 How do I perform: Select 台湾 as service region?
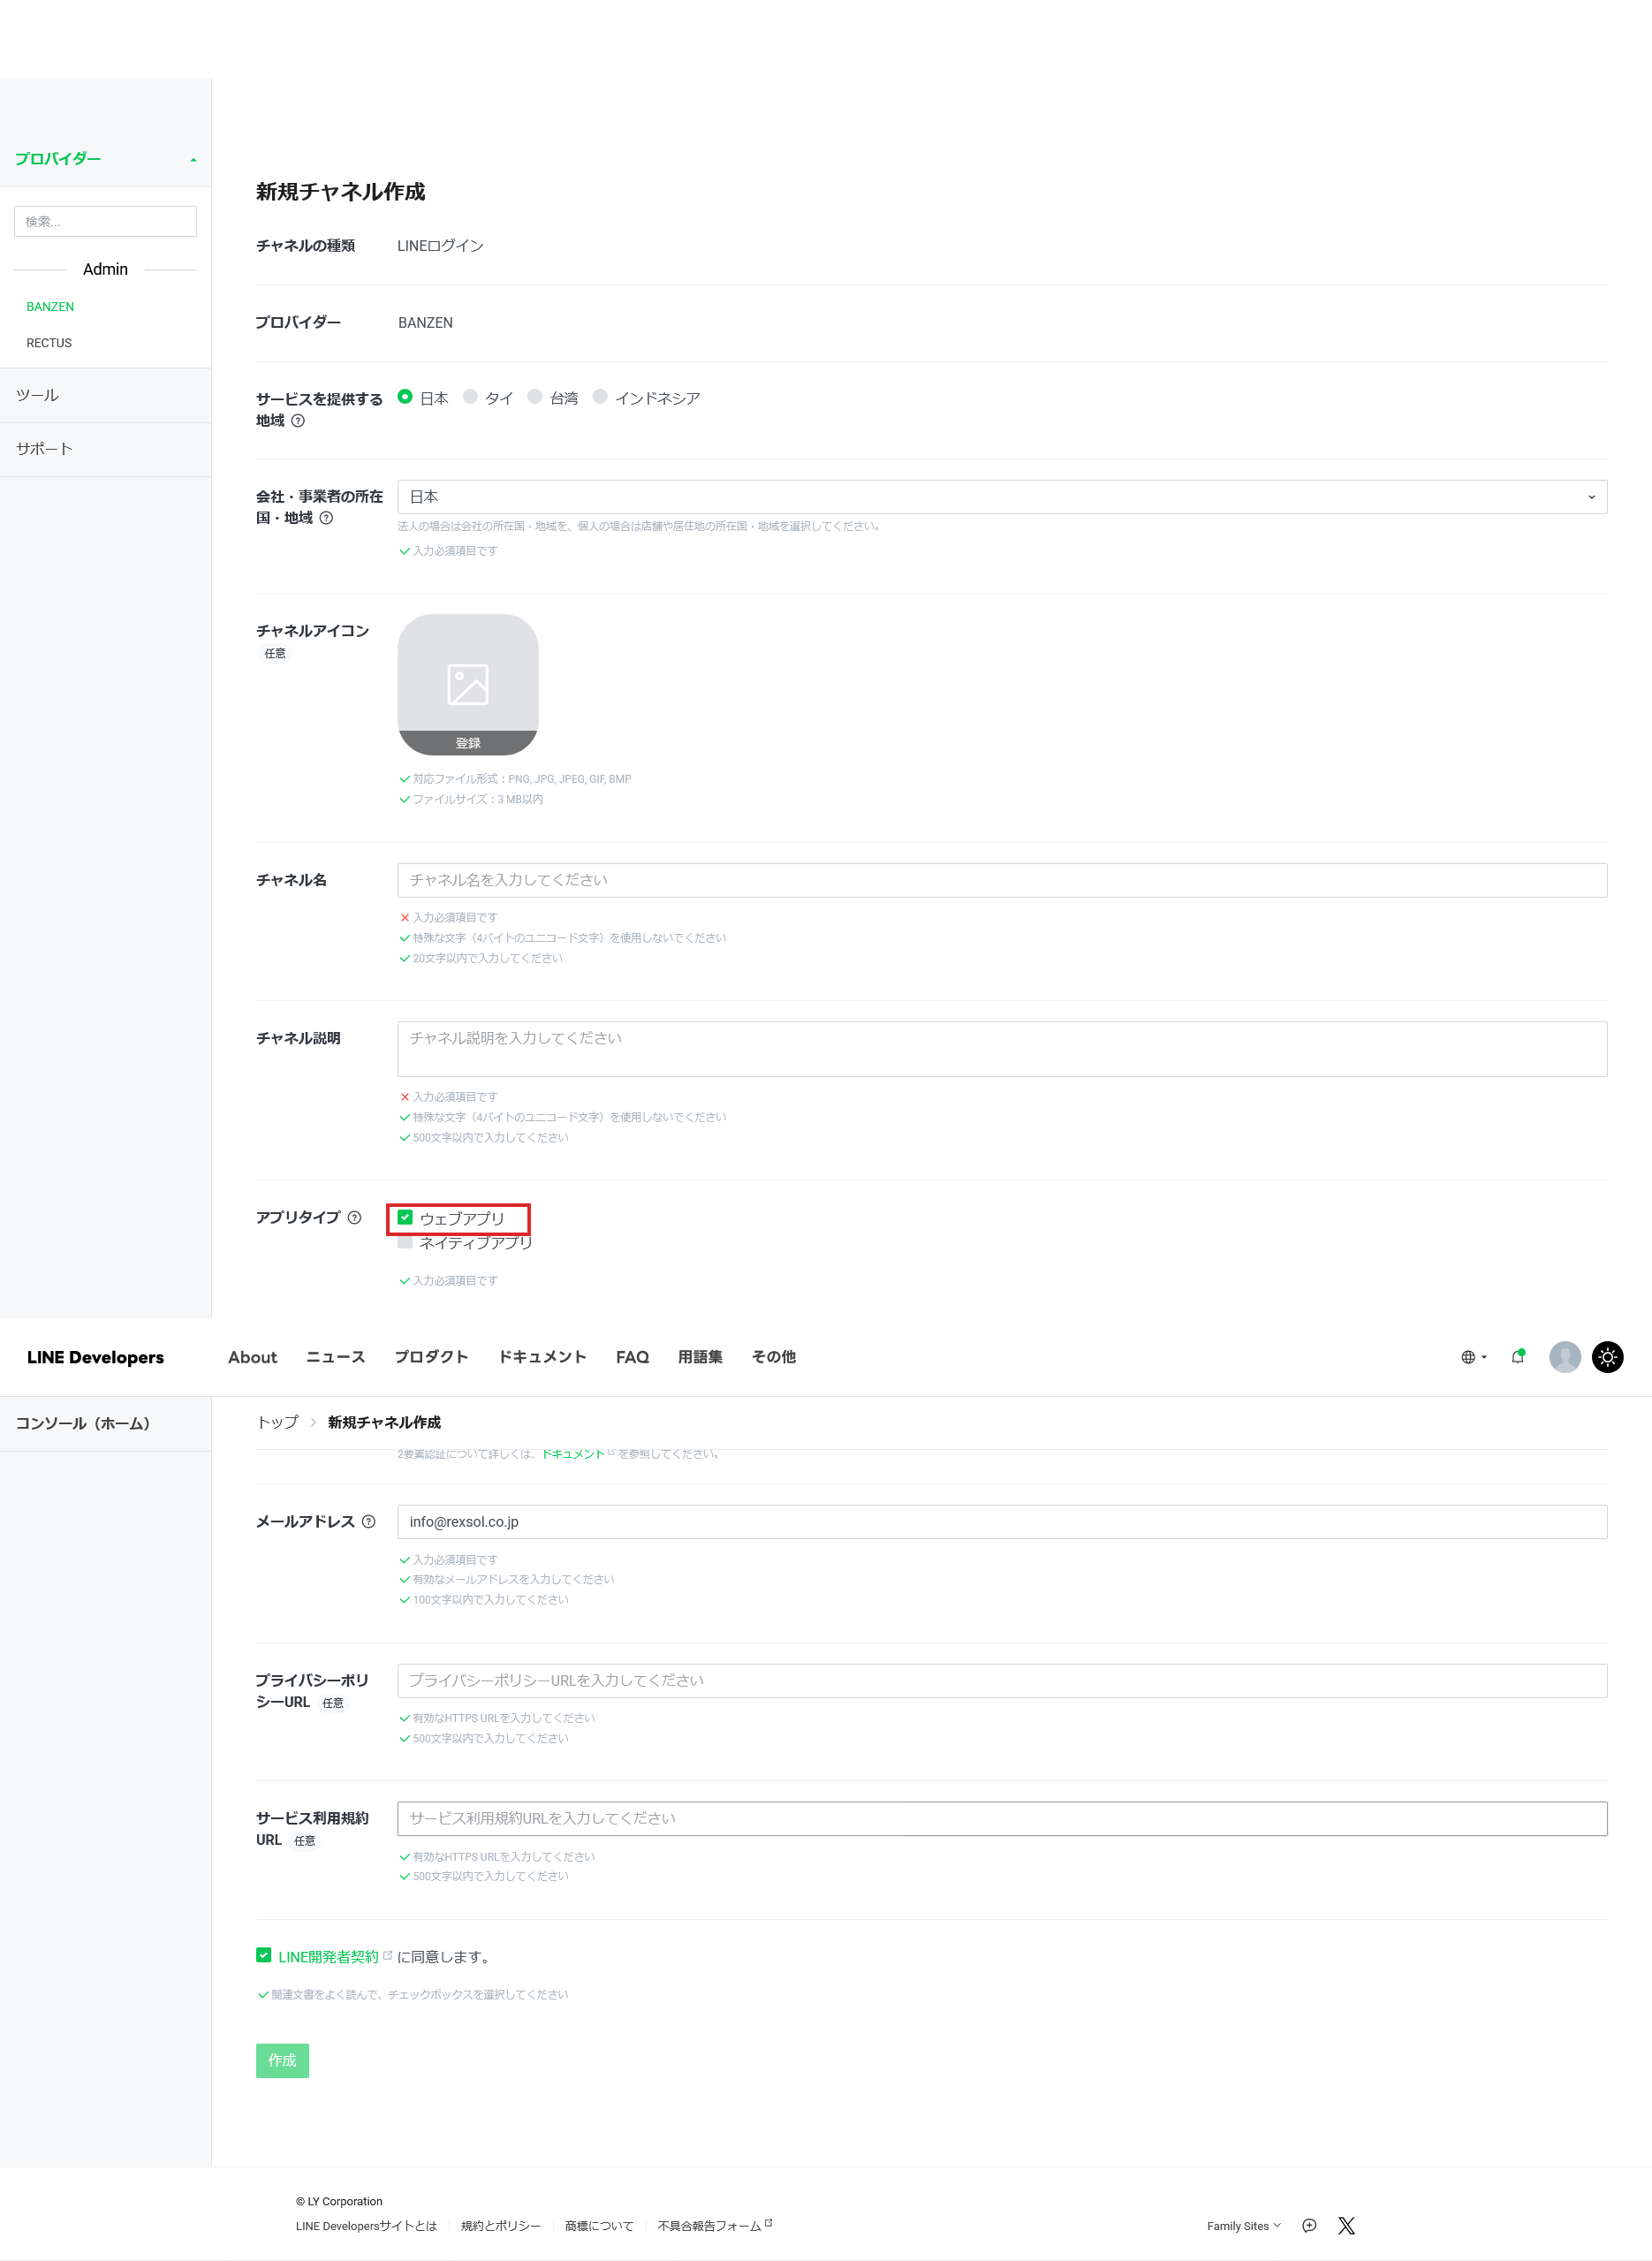point(535,397)
